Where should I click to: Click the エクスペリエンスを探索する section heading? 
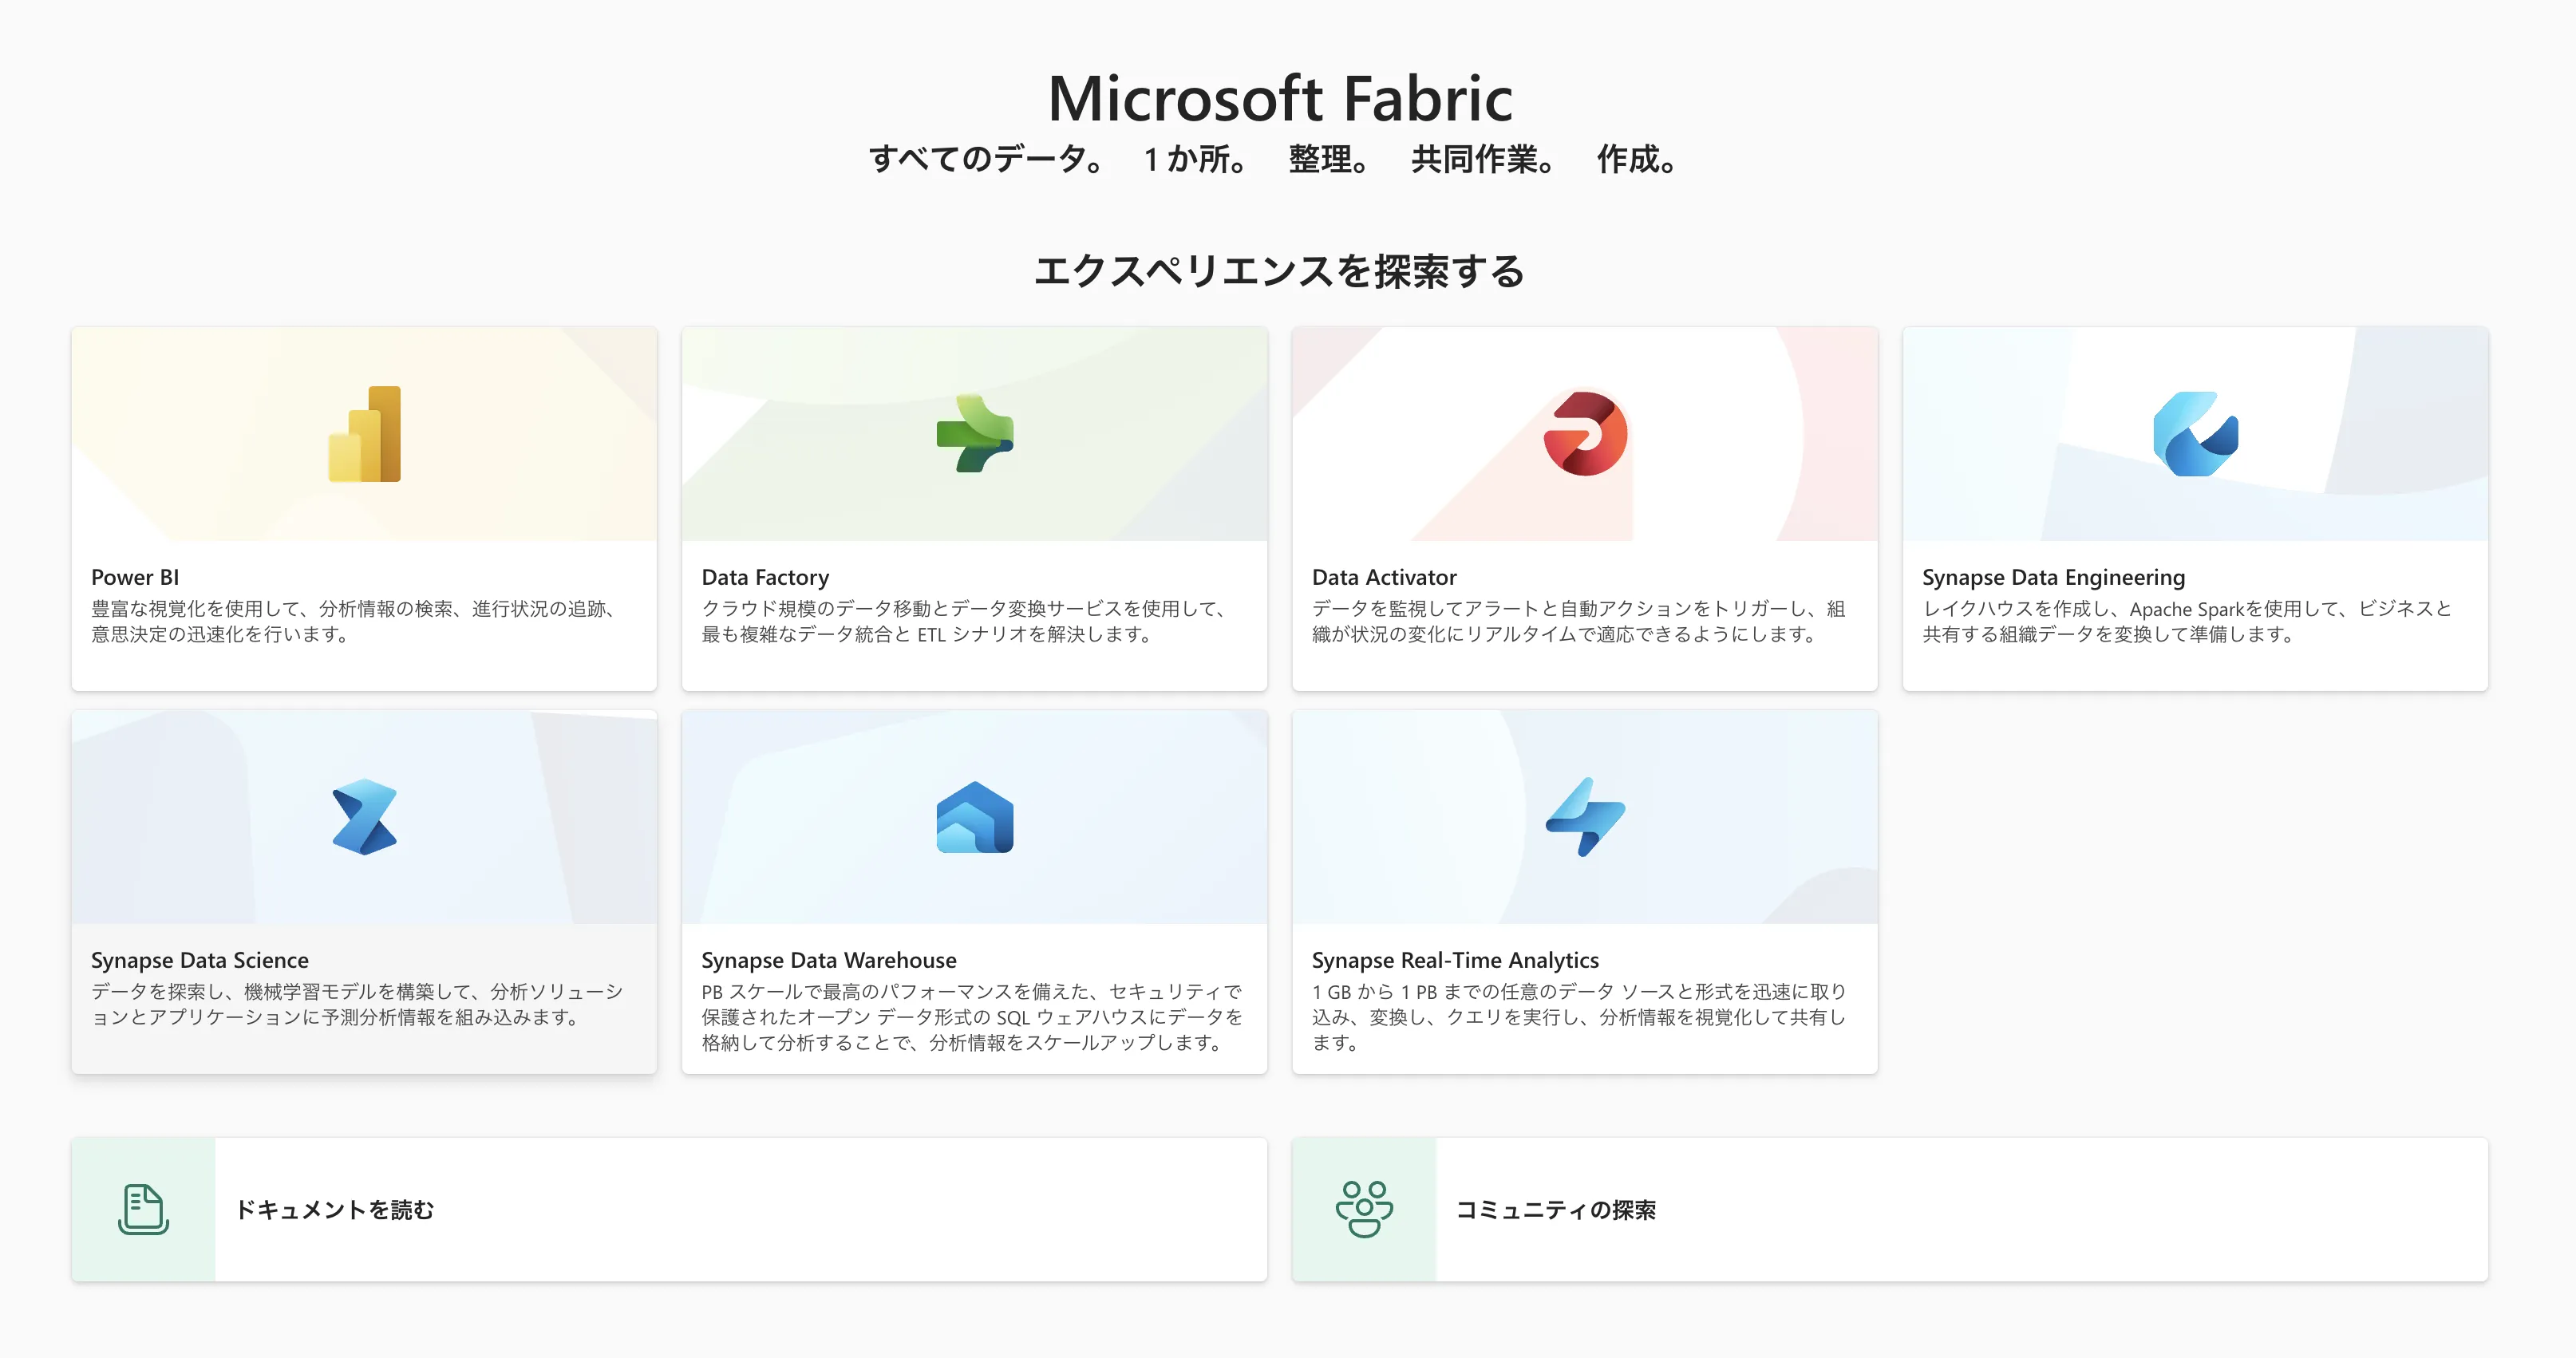point(1283,270)
